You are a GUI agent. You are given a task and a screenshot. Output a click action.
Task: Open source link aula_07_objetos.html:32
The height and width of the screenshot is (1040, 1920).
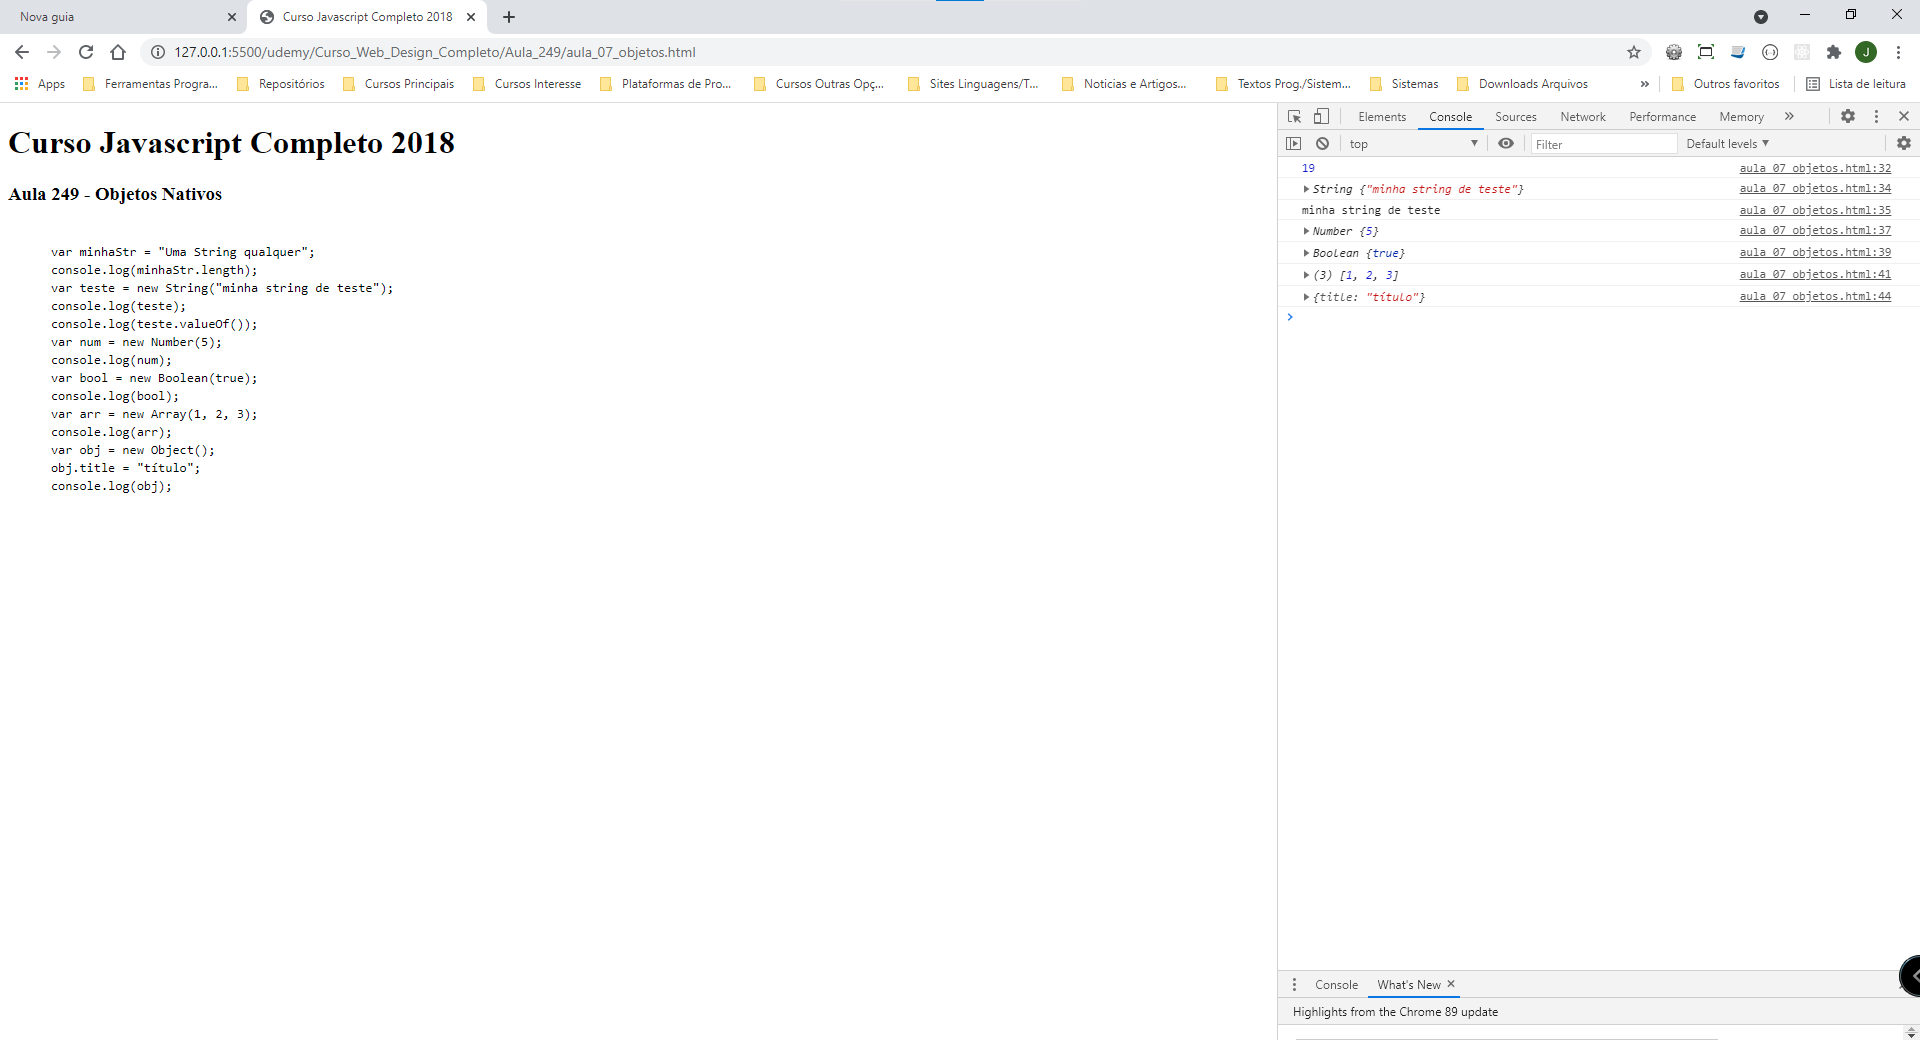pyautogui.click(x=1815, y=168)
